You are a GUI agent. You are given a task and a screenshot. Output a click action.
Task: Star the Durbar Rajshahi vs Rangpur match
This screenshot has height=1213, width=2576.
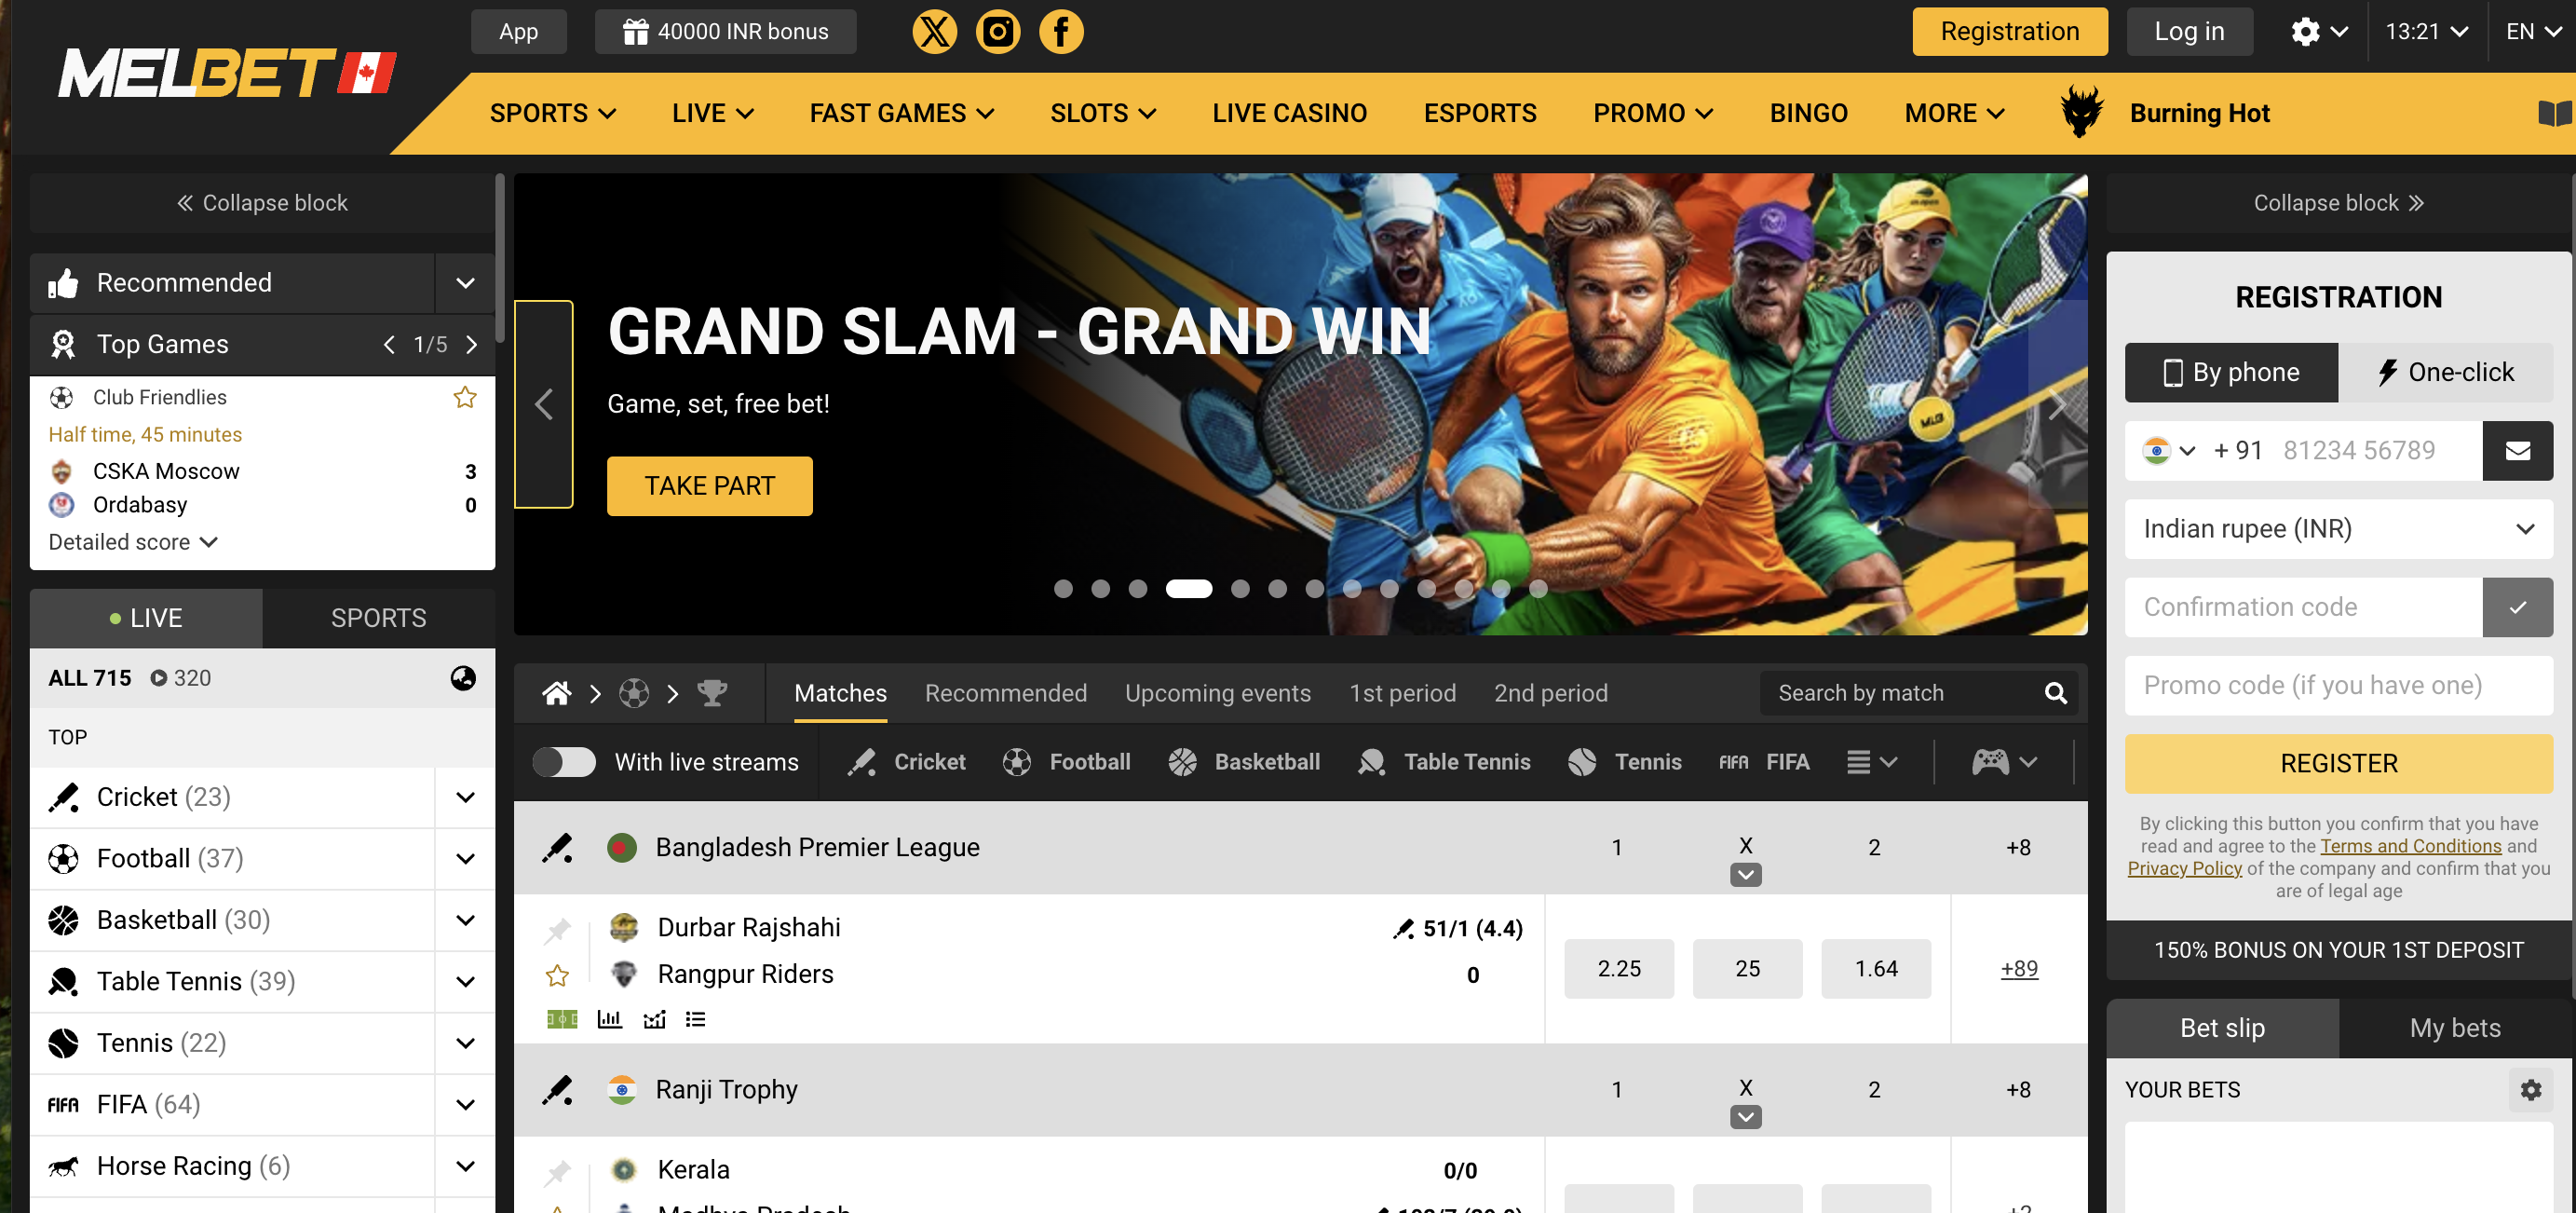point(557,975)
